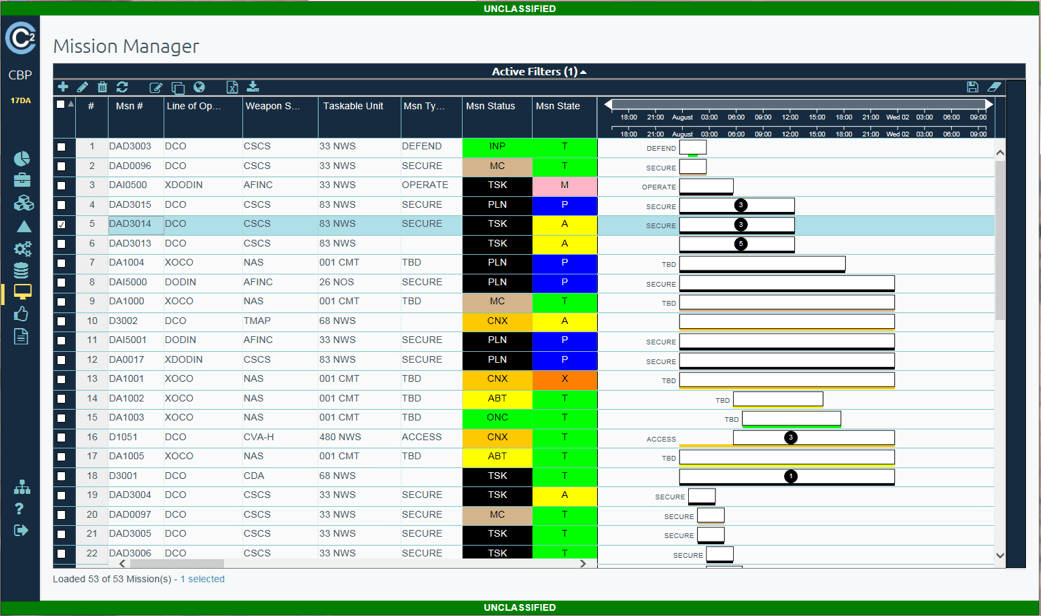Image resolution: width=1041 pixels, height=616 pixels.
Task: Click the timeline right arrow handle
Action: [x=989, y=104]
